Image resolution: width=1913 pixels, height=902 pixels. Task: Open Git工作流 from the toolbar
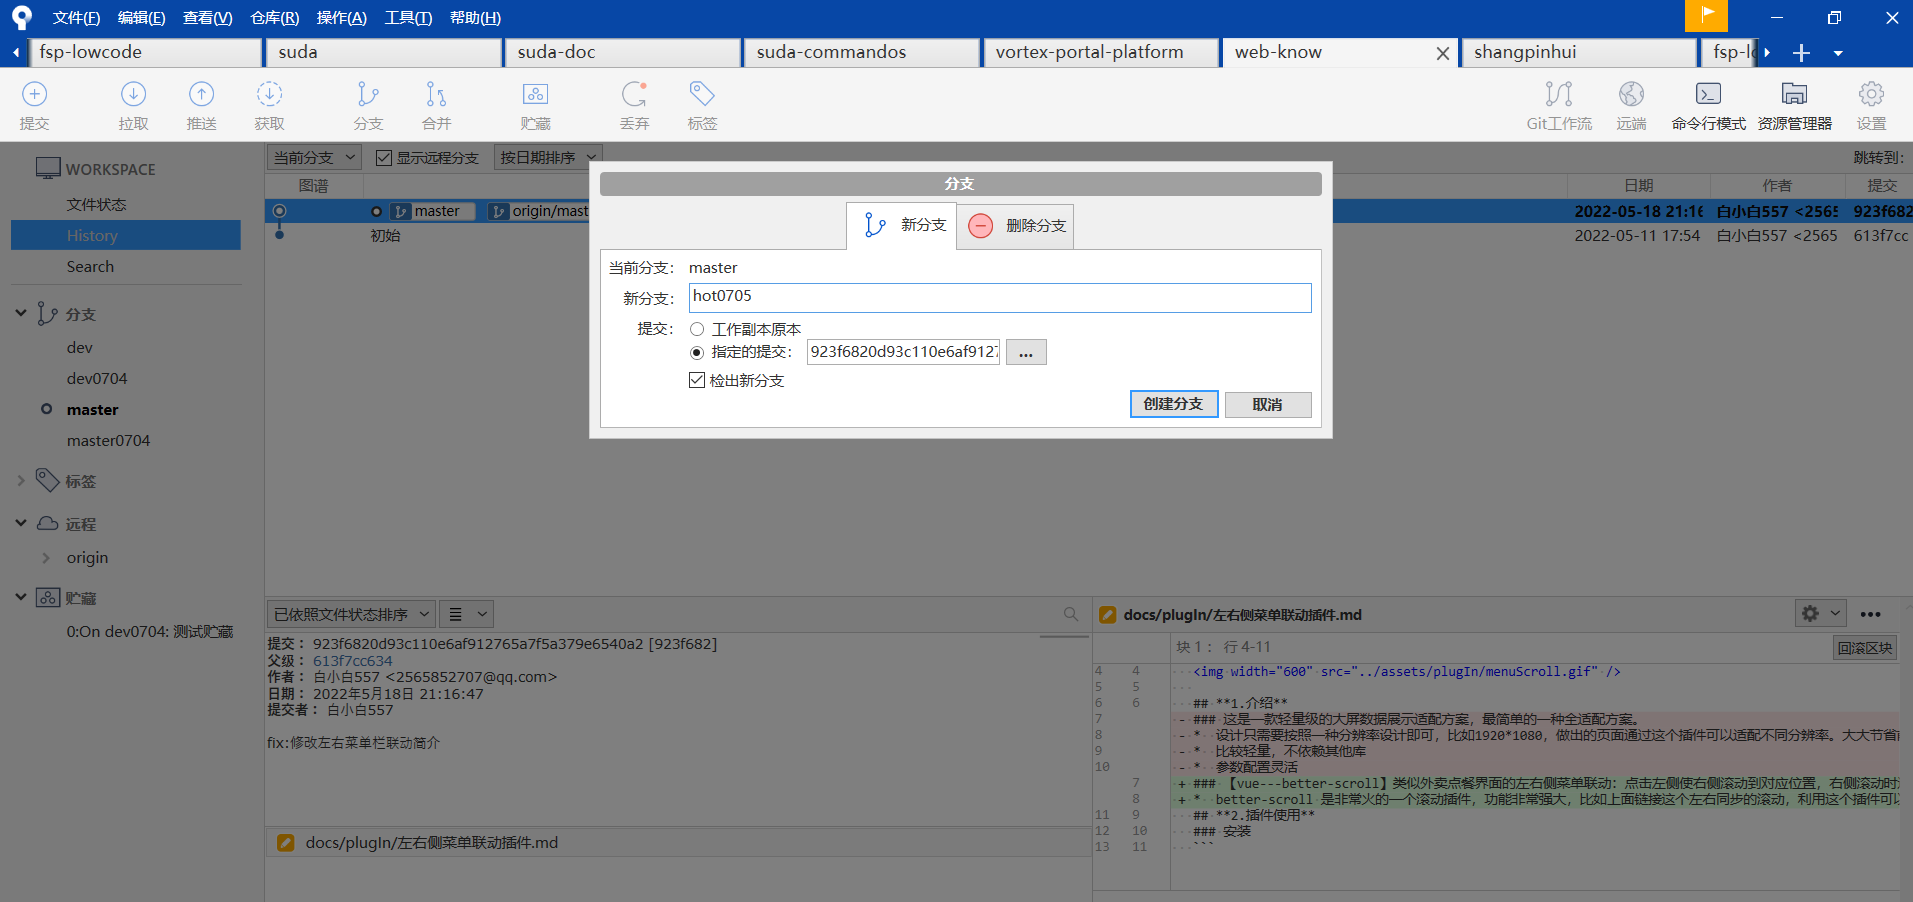coord(1558,106)
